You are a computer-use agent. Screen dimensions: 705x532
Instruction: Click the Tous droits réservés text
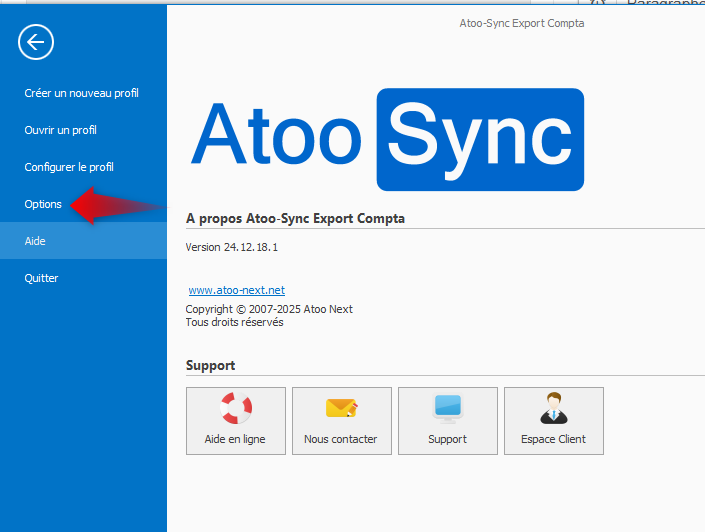pyautogui.click(x=234, y=322)
